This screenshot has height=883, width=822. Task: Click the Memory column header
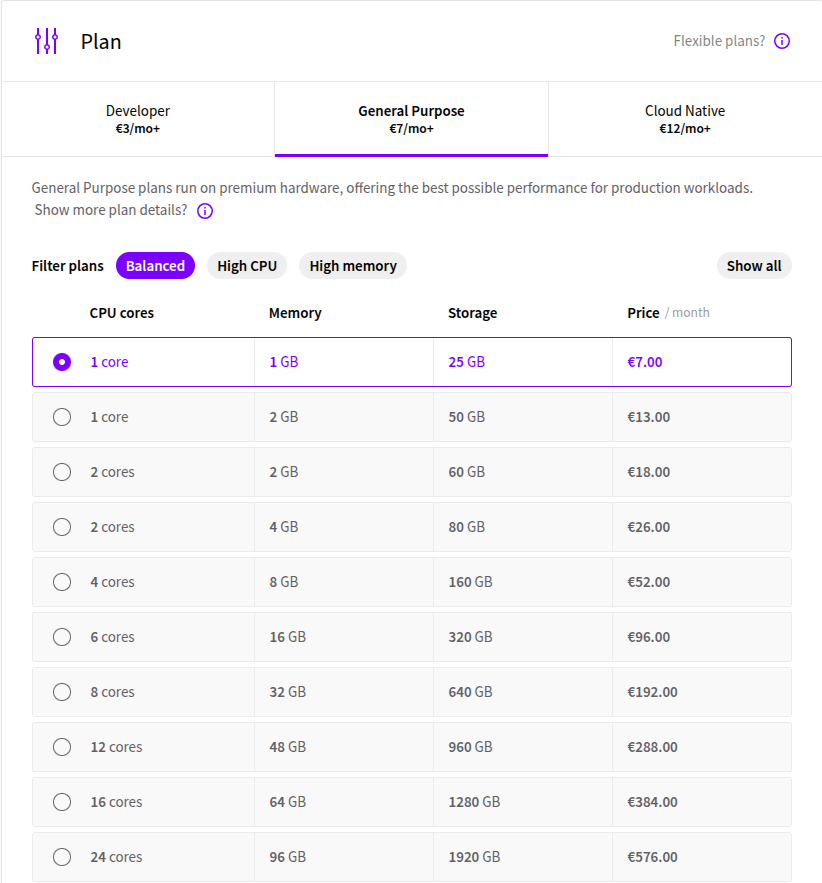(x=295, y=313)
